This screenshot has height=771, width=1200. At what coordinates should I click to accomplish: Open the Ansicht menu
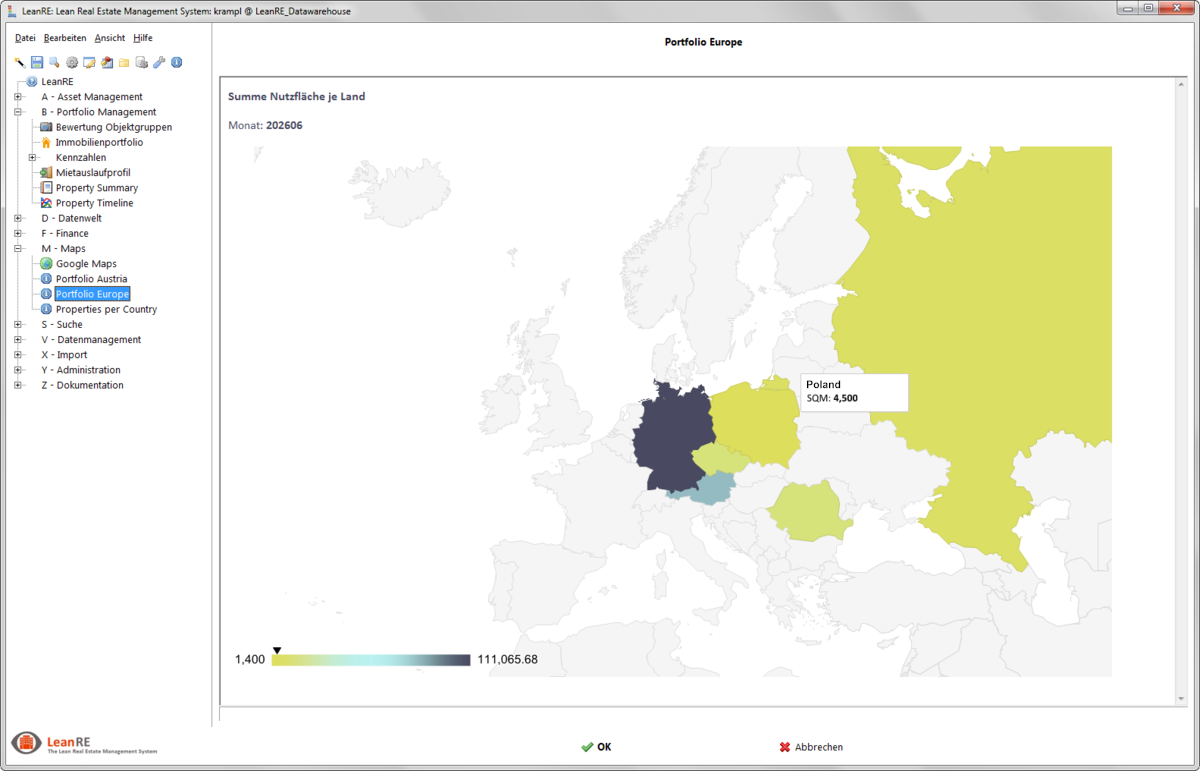tap(110, 38)
